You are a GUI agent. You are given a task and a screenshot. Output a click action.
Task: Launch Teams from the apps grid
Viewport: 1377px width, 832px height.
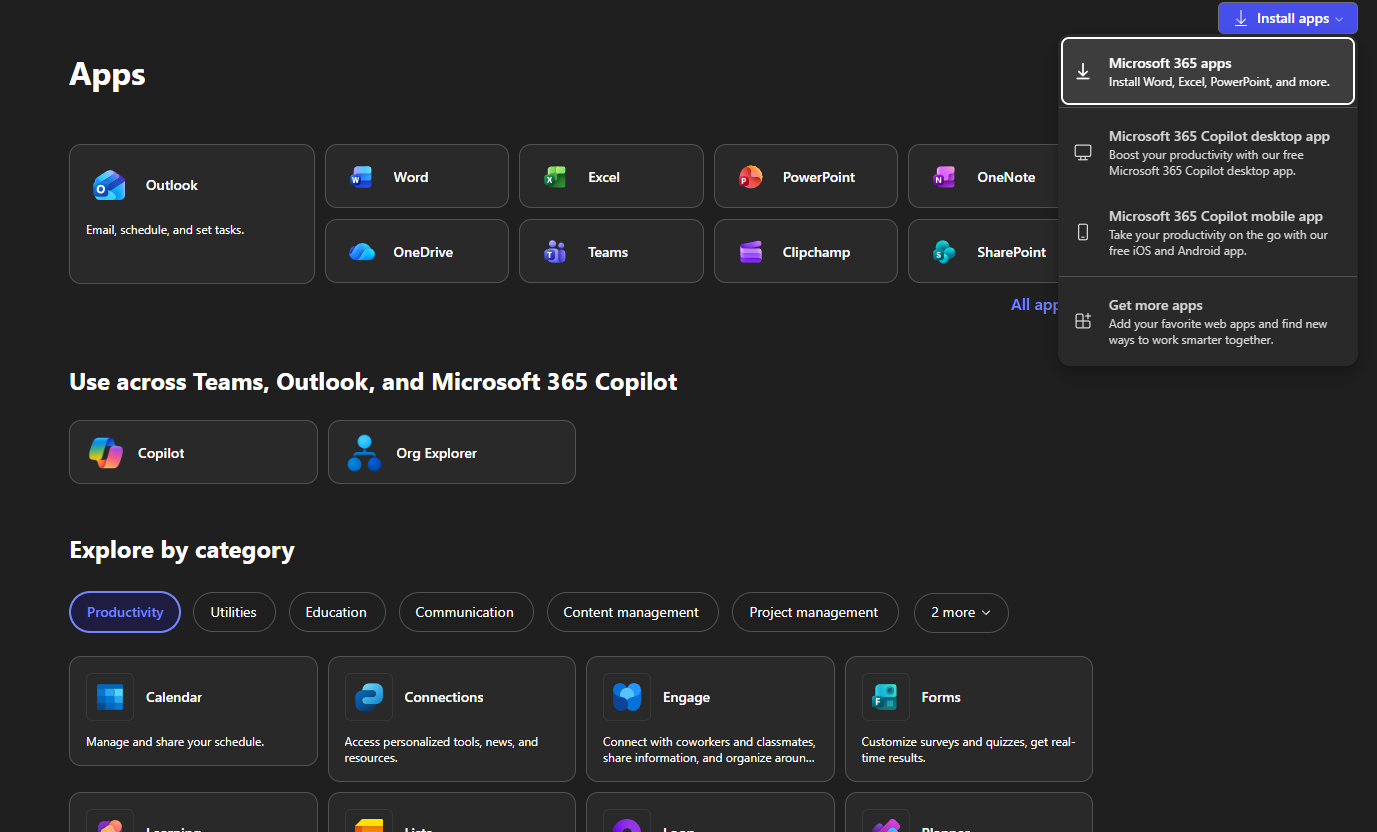pyautogui.click(x=555, y=252)
